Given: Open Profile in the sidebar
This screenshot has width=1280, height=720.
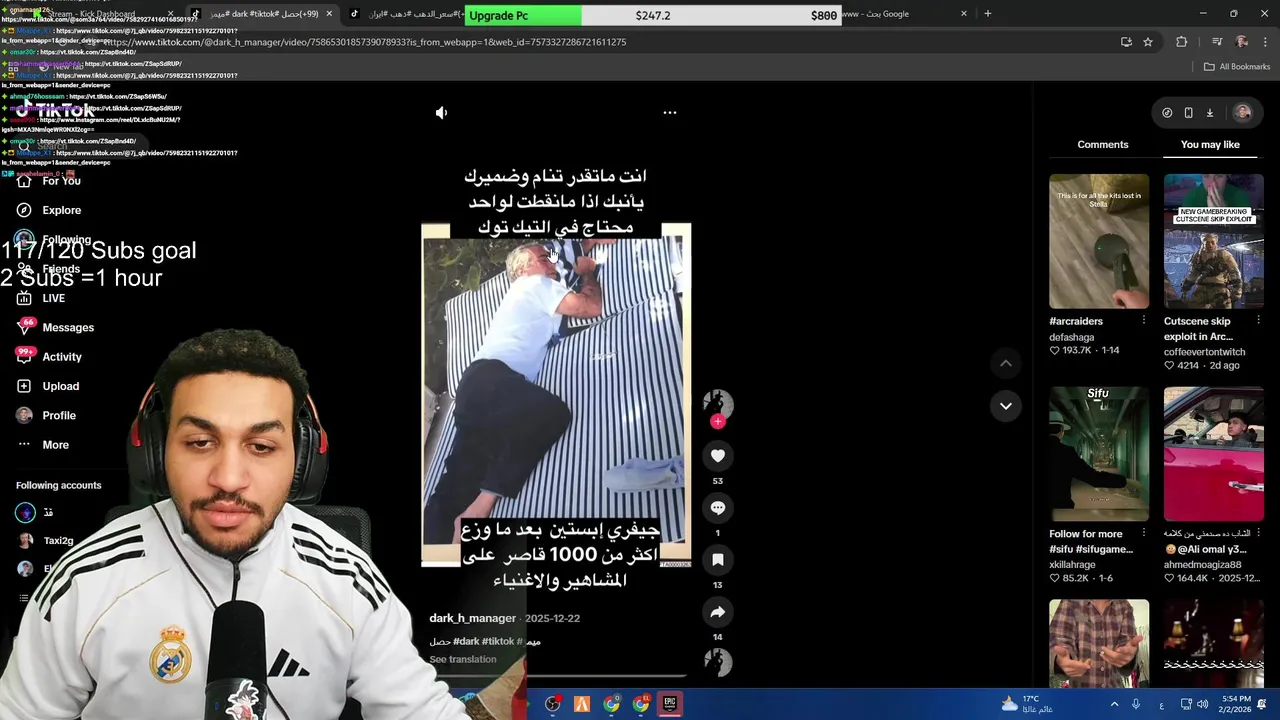Looking at the screenshot, I should (x=59, y=415).
